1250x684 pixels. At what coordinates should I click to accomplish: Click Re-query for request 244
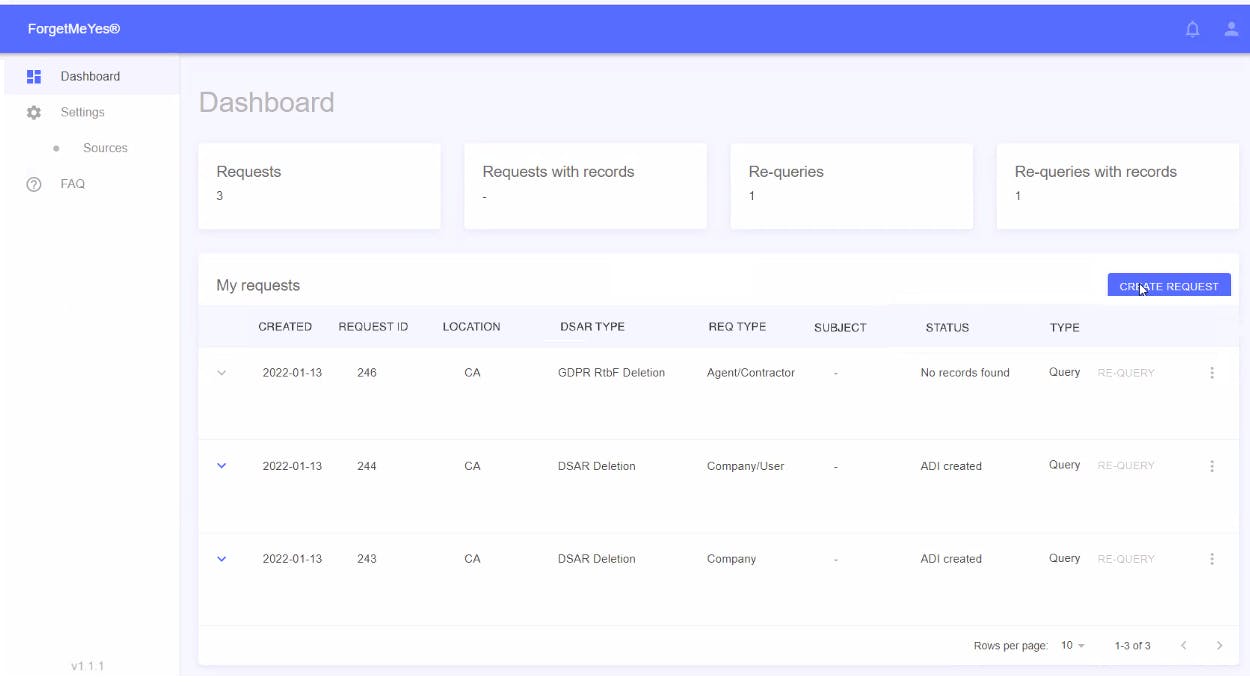[x=1126, y=466]
